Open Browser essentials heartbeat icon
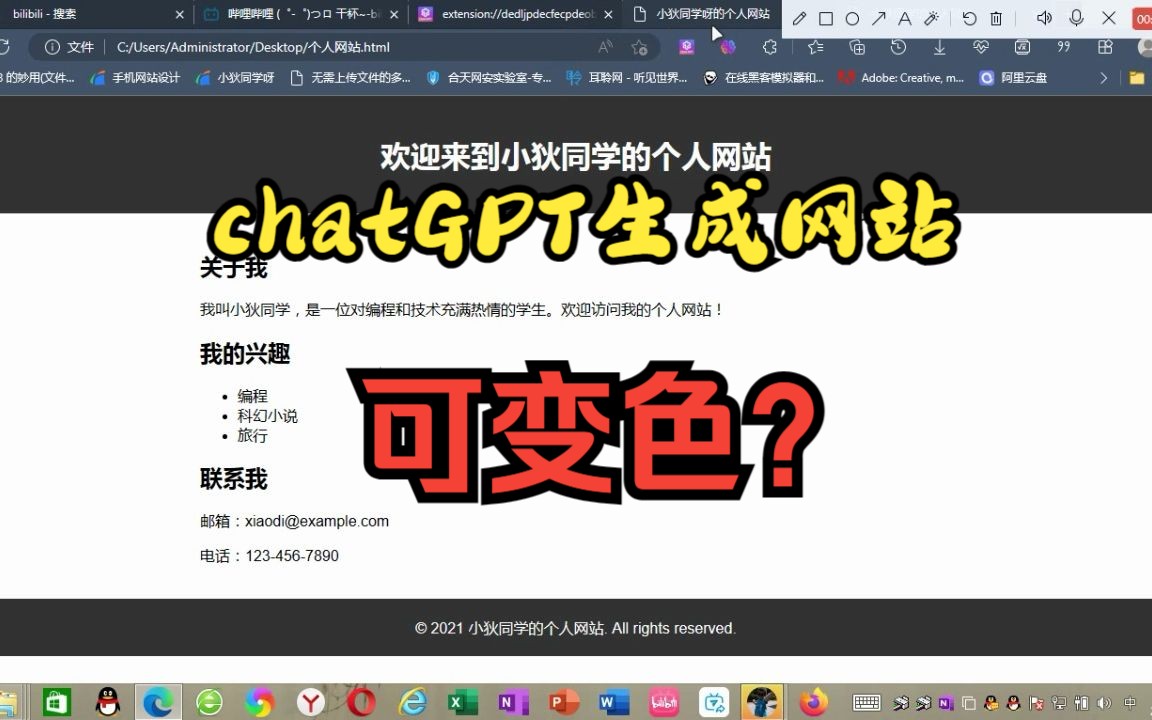 click(x=981, y=47)
